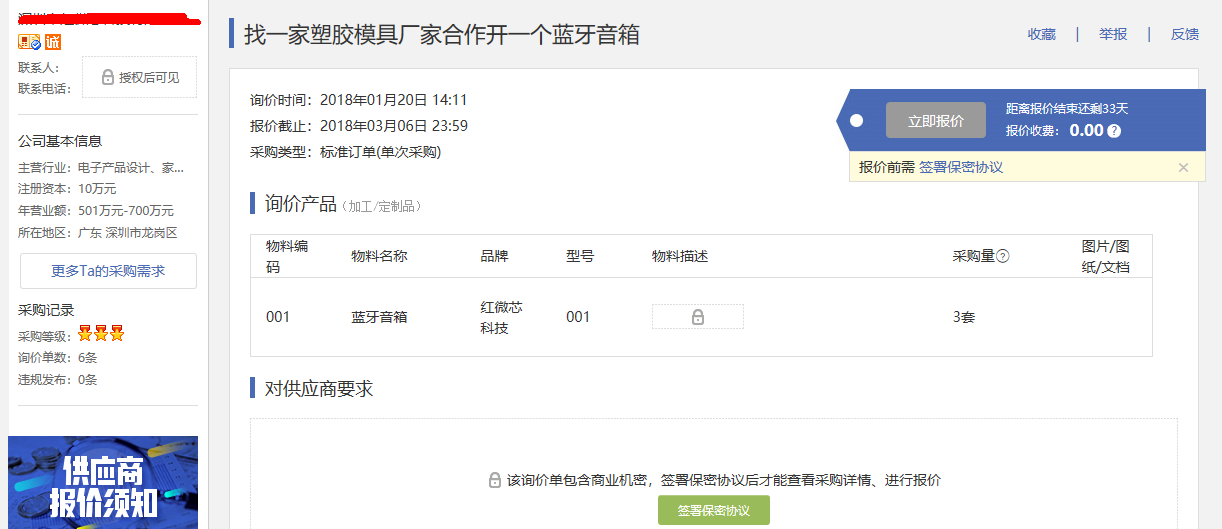Click 违规发布 0条 text
Viewport: 1222px width, 529px height.
[x=58, y=379]
